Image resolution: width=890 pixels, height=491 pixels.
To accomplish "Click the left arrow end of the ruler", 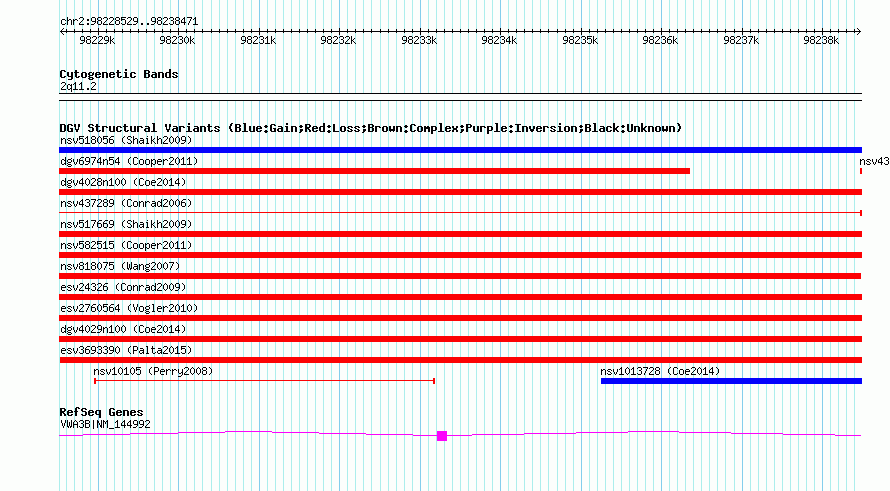I will (62, 31).
